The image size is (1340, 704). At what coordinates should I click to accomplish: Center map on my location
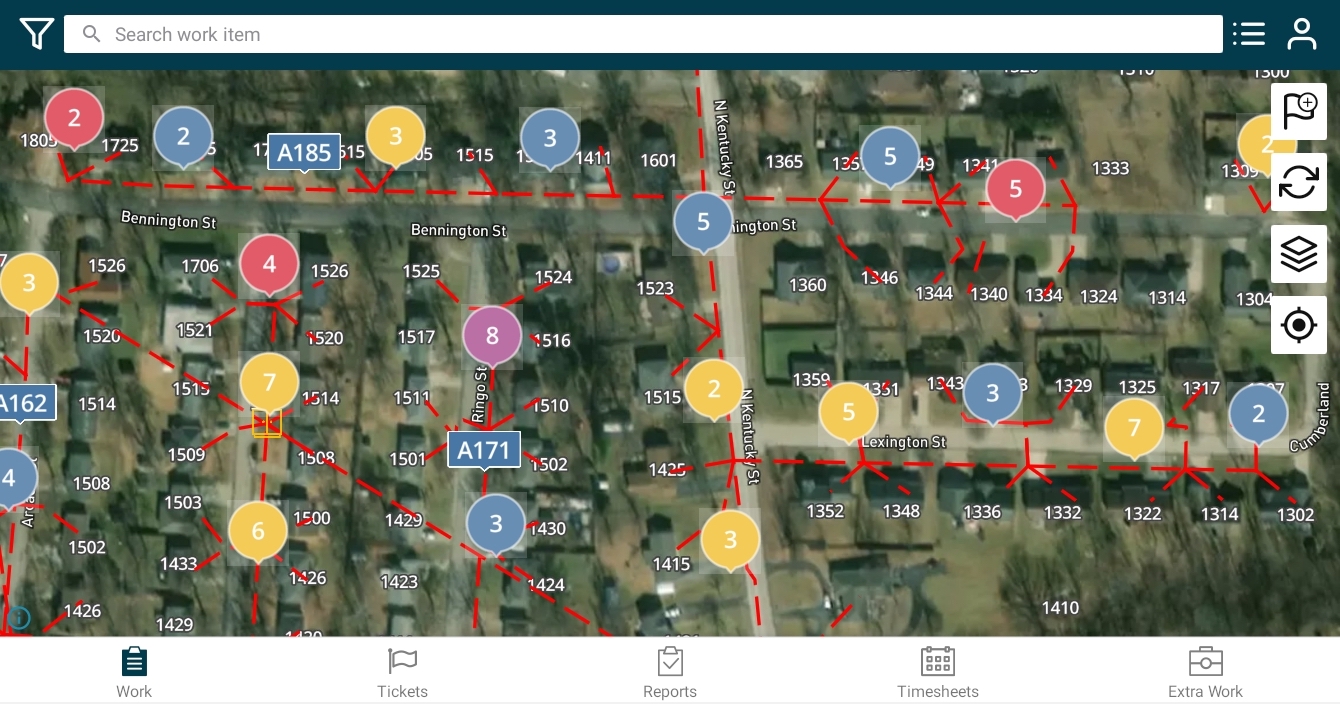click(1299, 325)
